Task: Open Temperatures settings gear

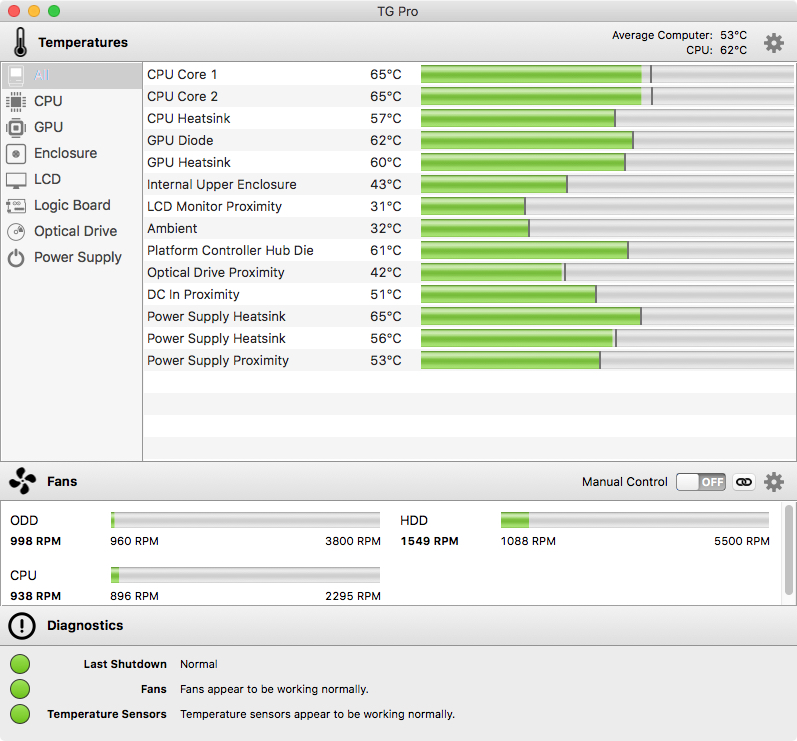Action: click(x=774, y=43)
